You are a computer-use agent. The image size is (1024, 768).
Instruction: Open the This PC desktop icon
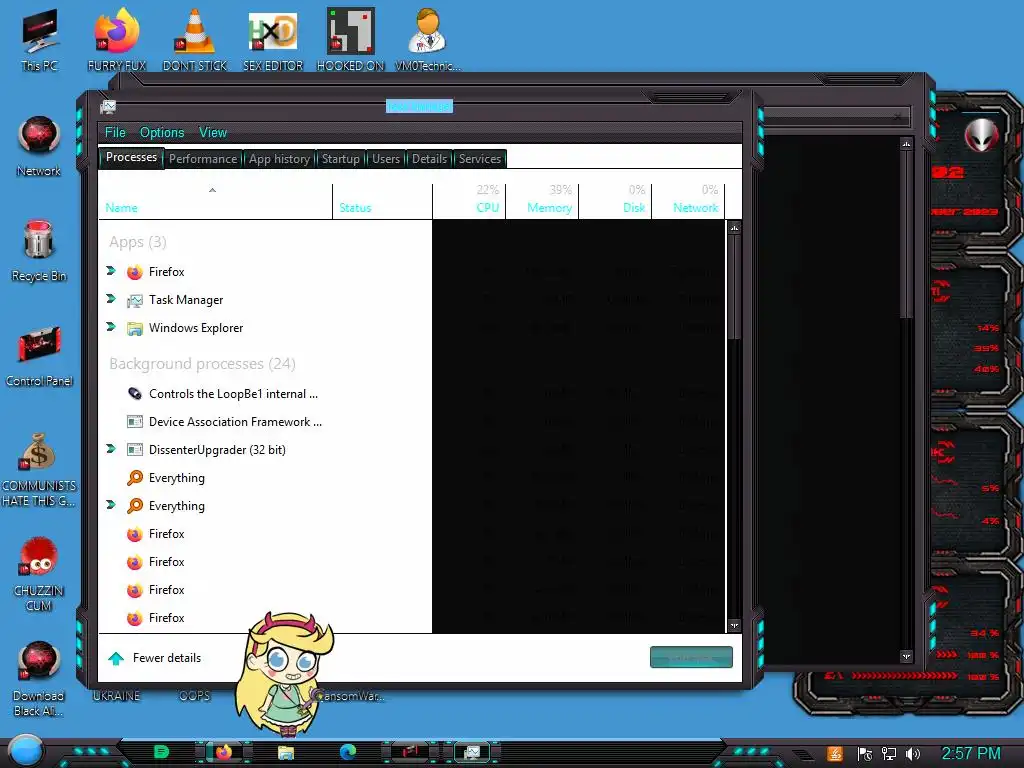coord(39,39)
